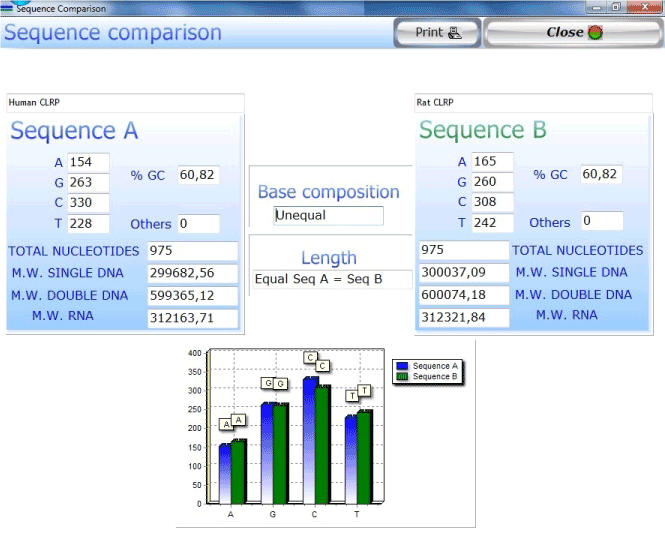Click Sequence B adenine count 165
This screenshot has width=665, height=534.
492,162
